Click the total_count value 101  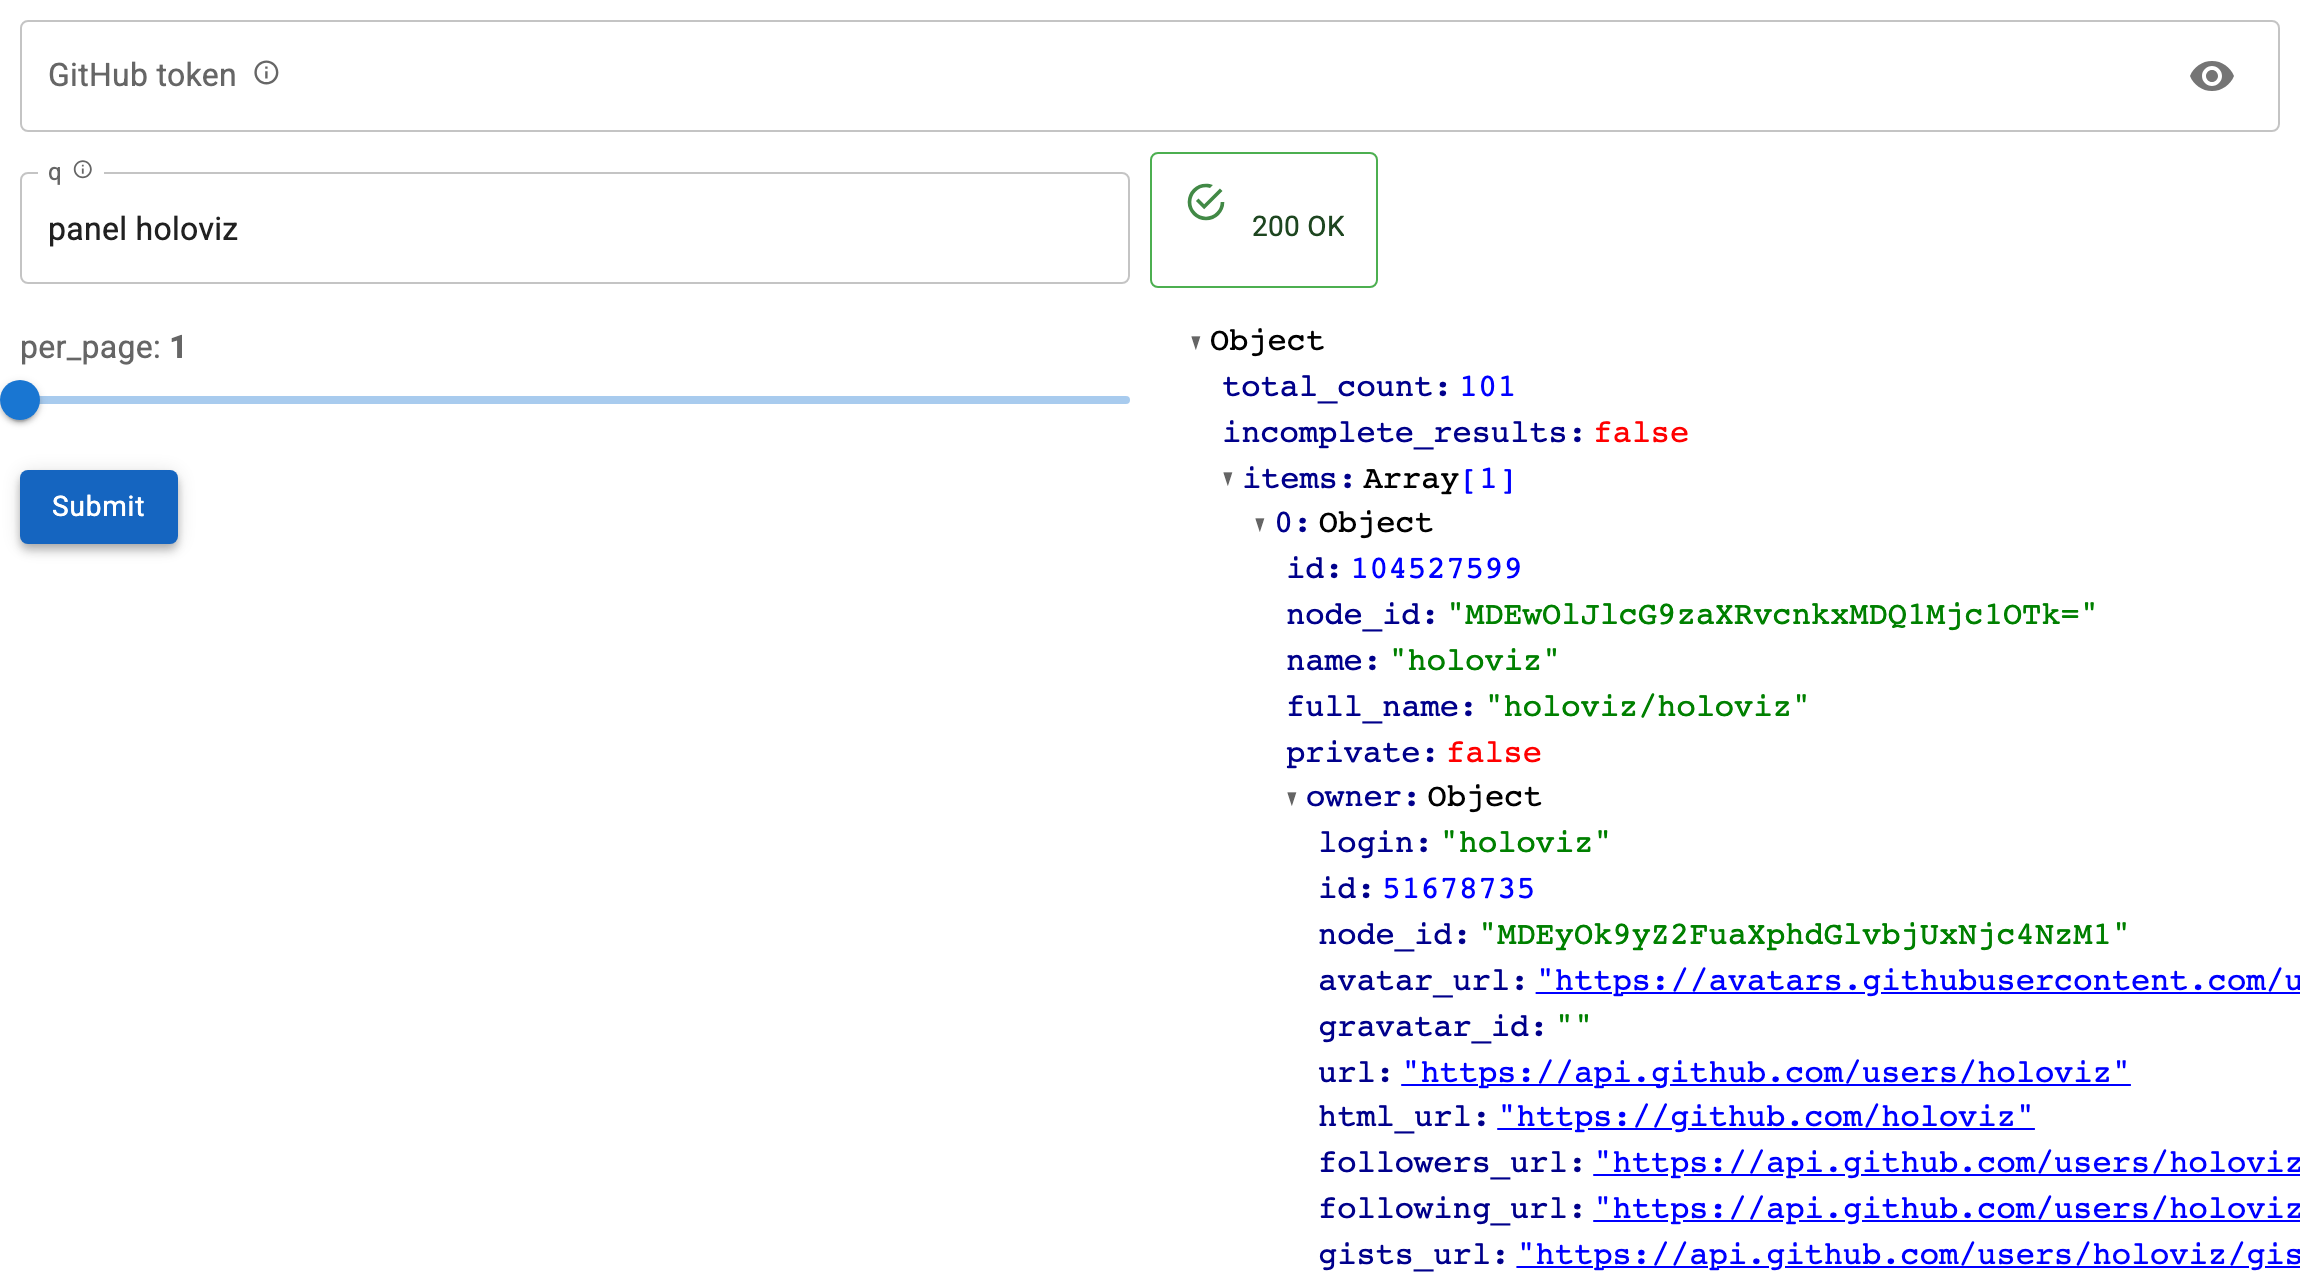tap(1487, 387)
